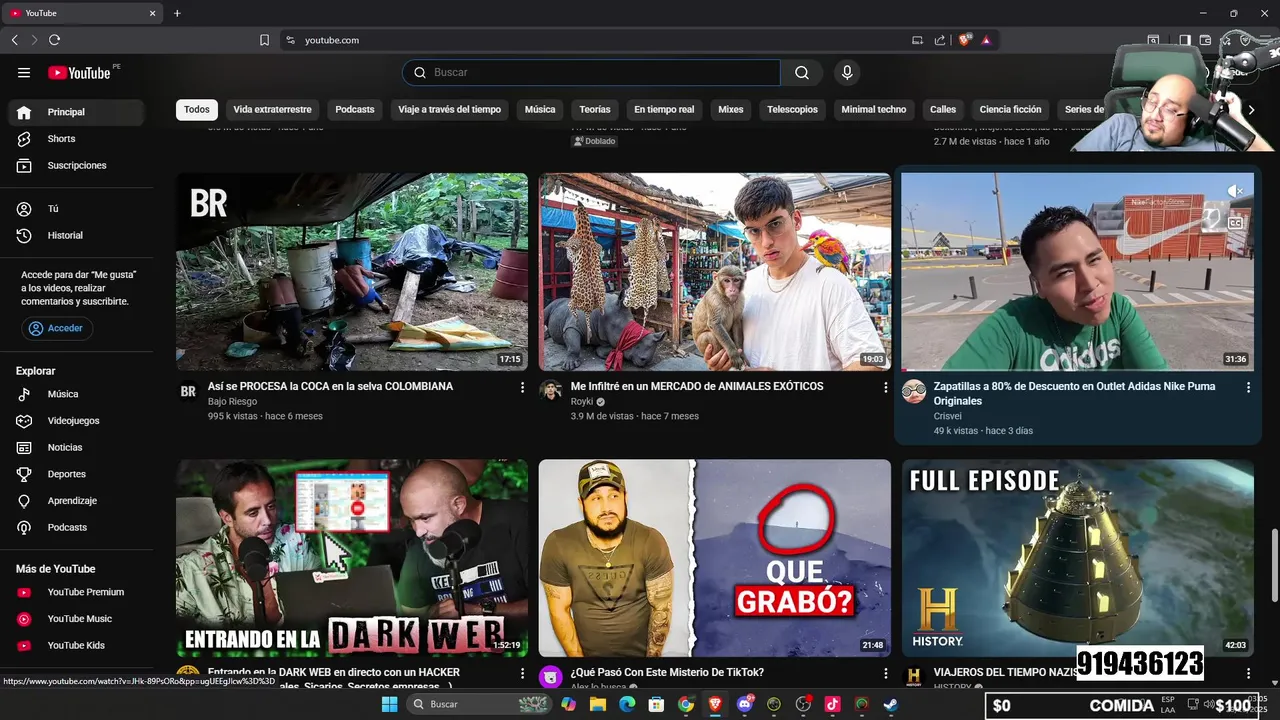Open Windows Start button
The image size is (1280, 720).
point(390,704)
